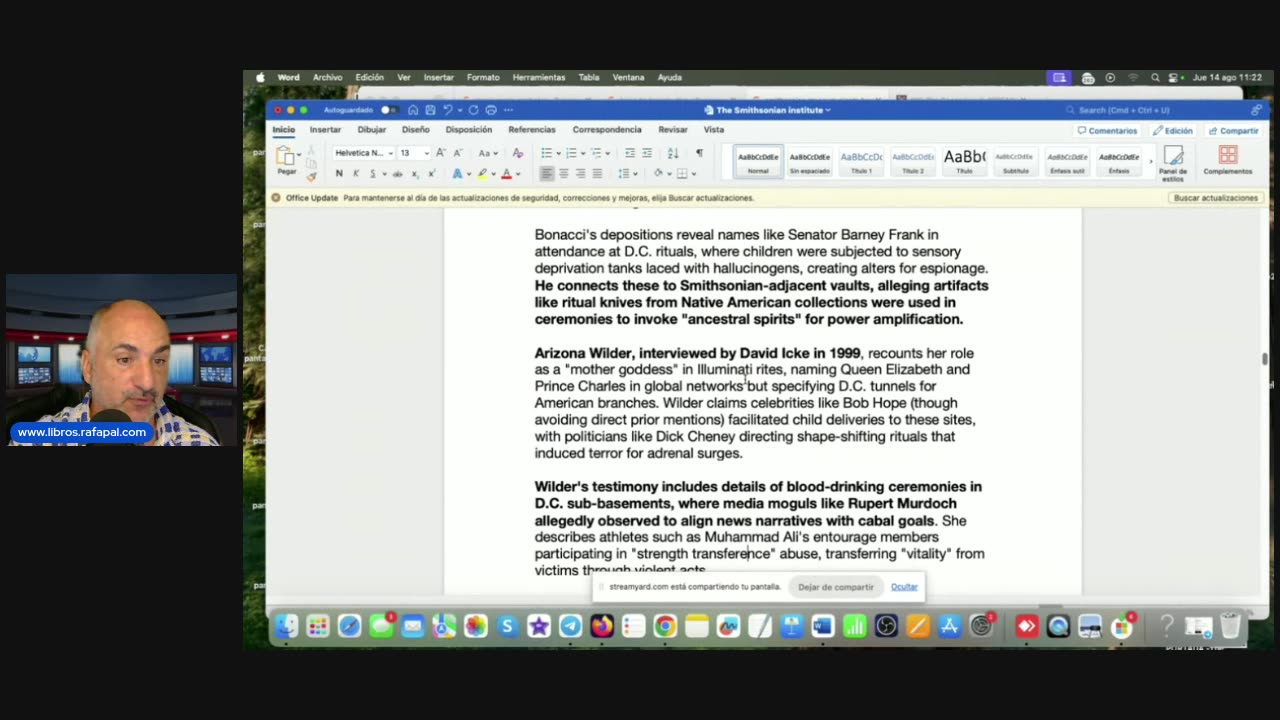1280x720 pixels.
Task: Apply the Sin espaciado style thumbnail
Action: coord(810,161)
